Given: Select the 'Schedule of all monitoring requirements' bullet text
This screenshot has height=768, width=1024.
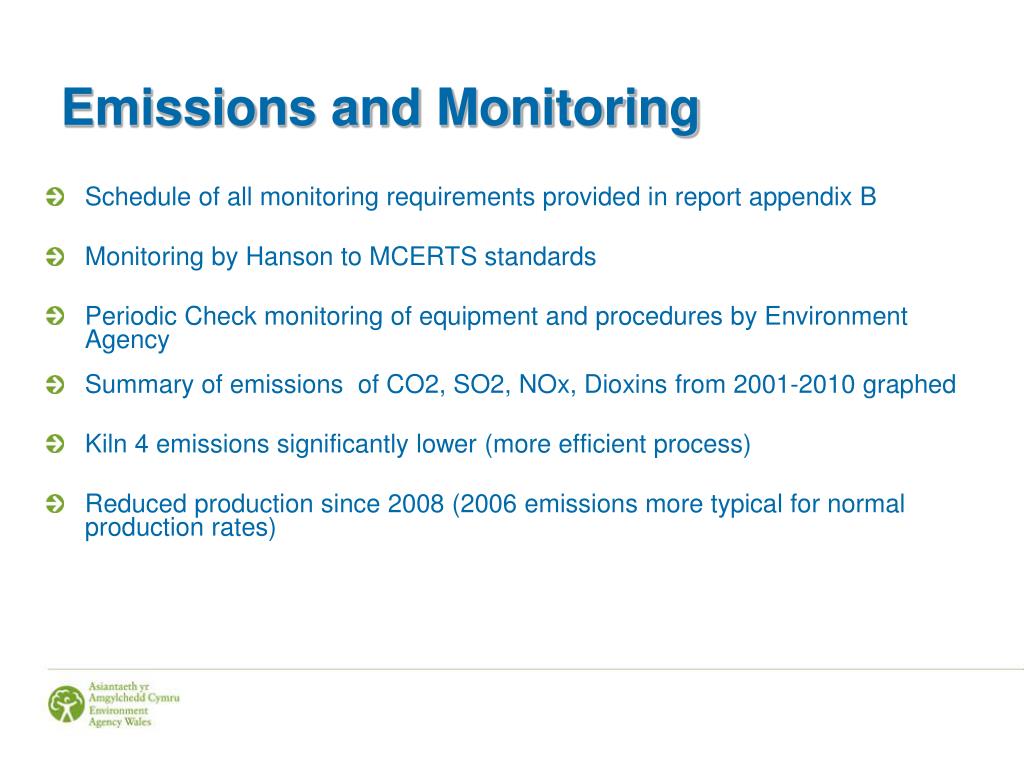Looking at the screenshot, I should pos(481,197).
